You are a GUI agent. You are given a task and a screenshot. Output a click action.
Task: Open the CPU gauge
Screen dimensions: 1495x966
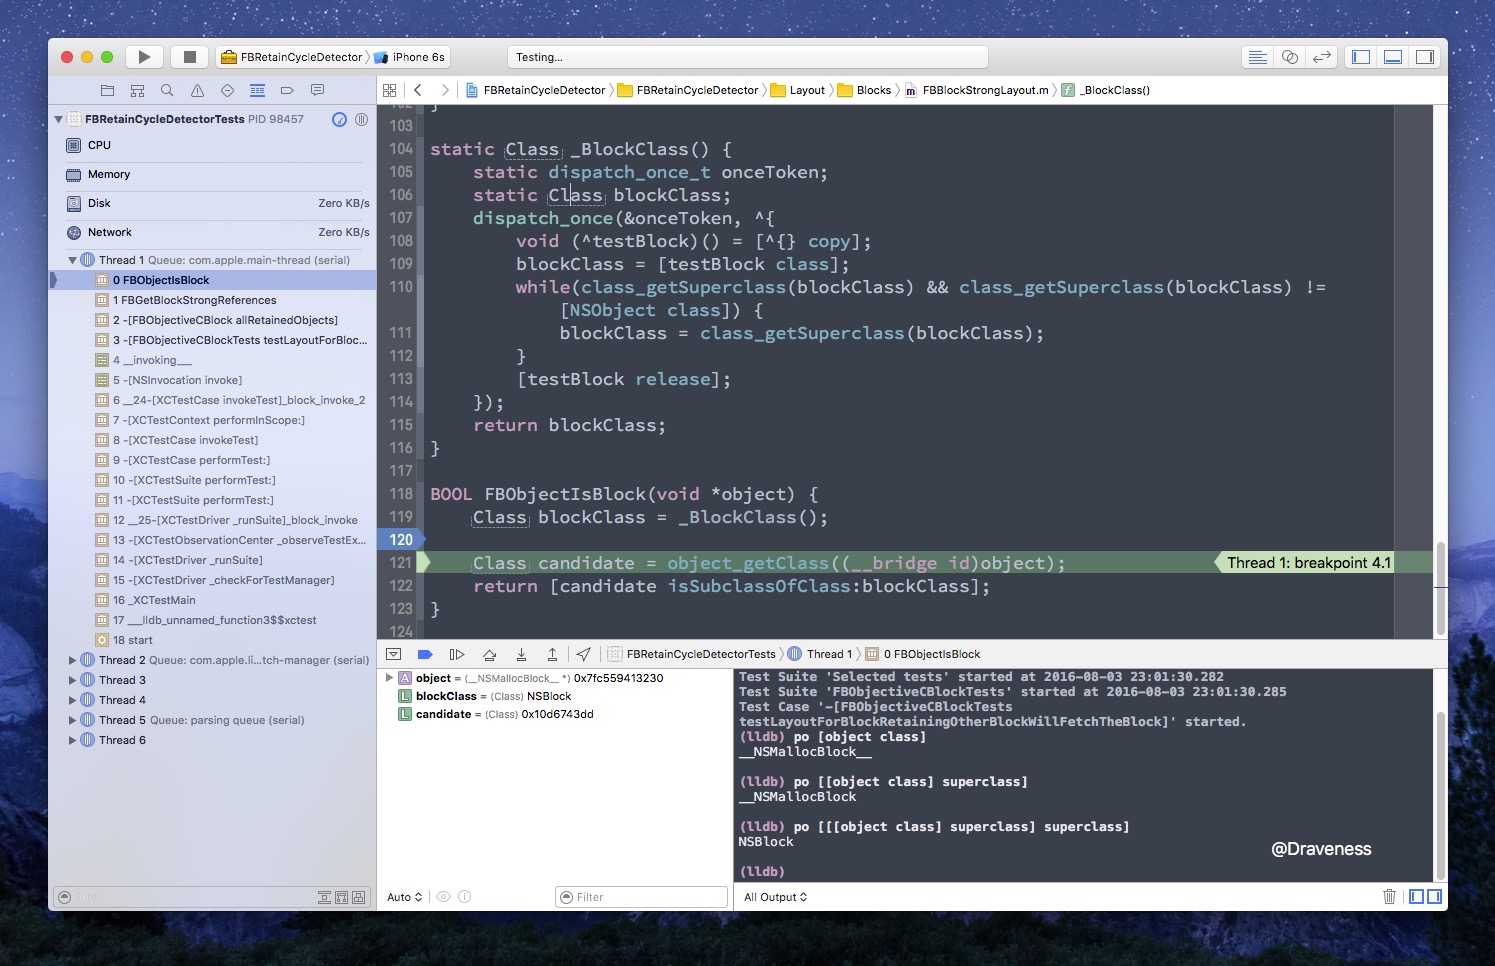click(x=213, y=145)
